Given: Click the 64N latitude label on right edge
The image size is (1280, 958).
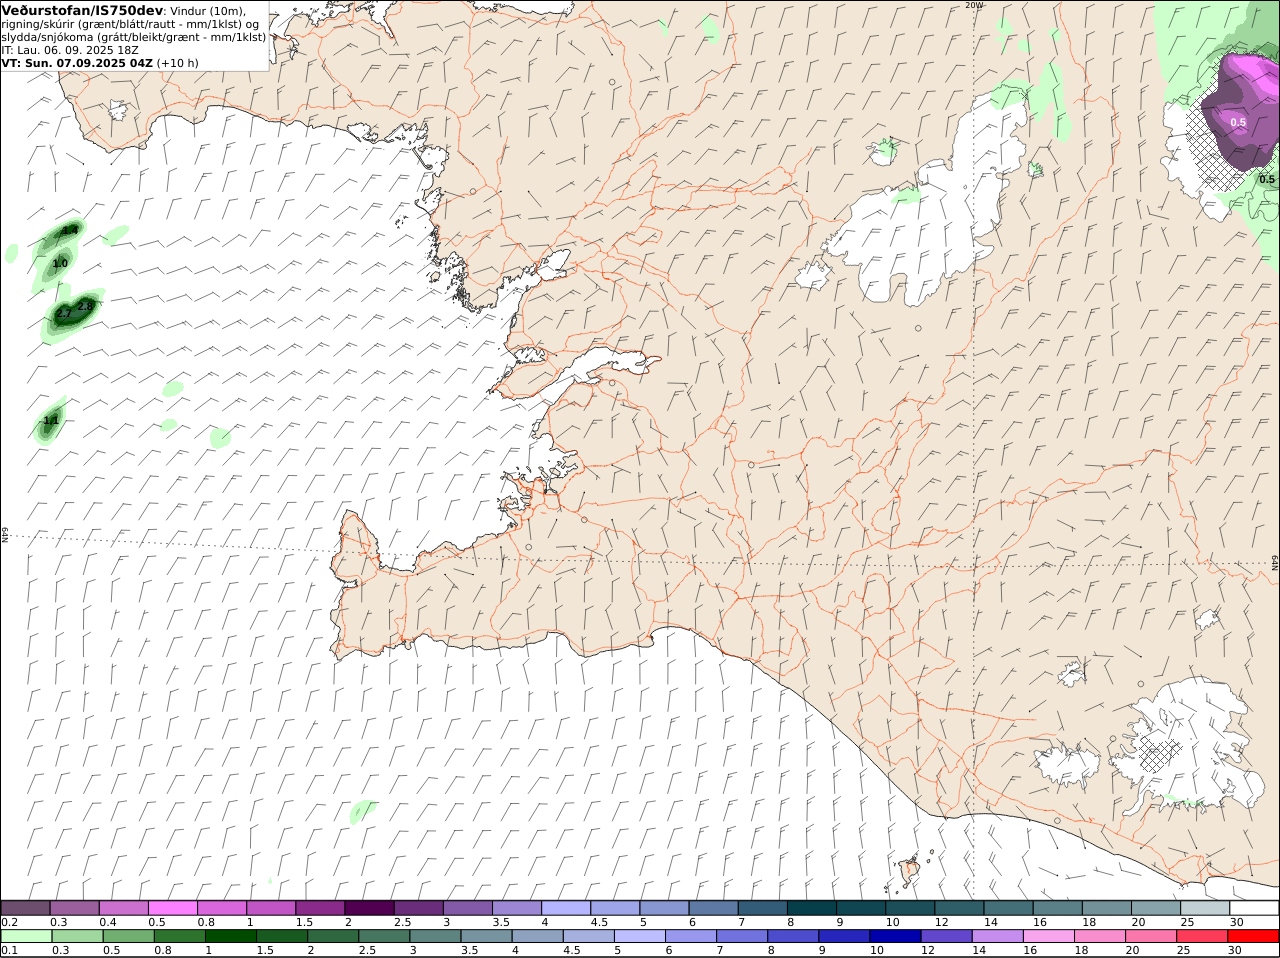Looking at the screenshot, I should point(1275,563).
